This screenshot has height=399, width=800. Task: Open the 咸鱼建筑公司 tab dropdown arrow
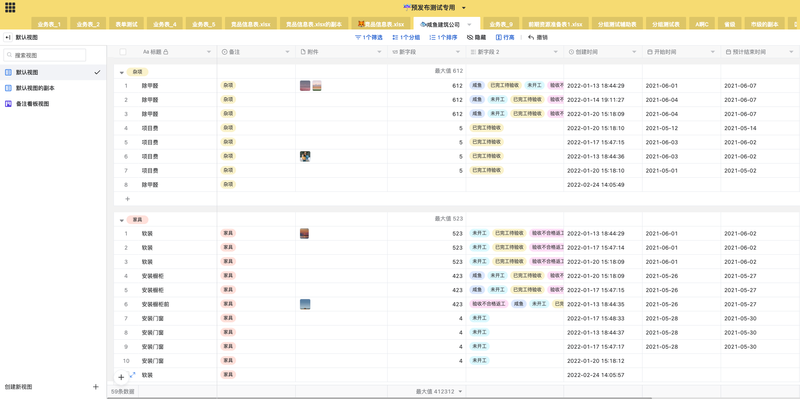pos(469,24)
